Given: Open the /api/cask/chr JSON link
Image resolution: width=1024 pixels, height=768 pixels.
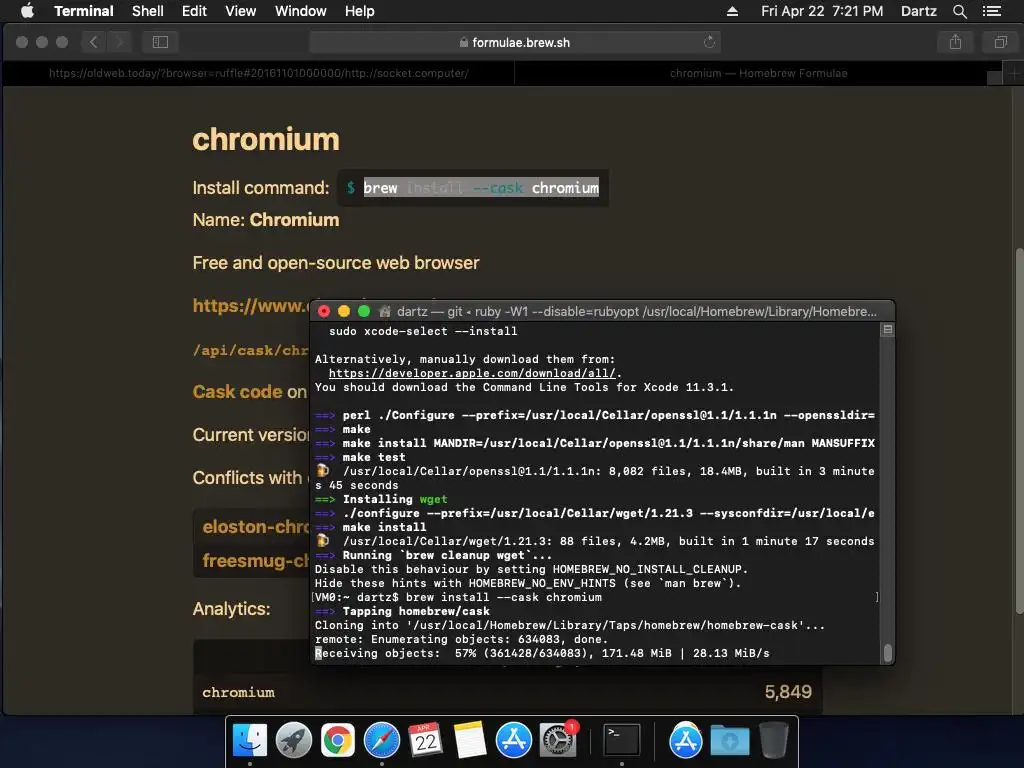Looking at the screenshot, I should click(250, 350).
